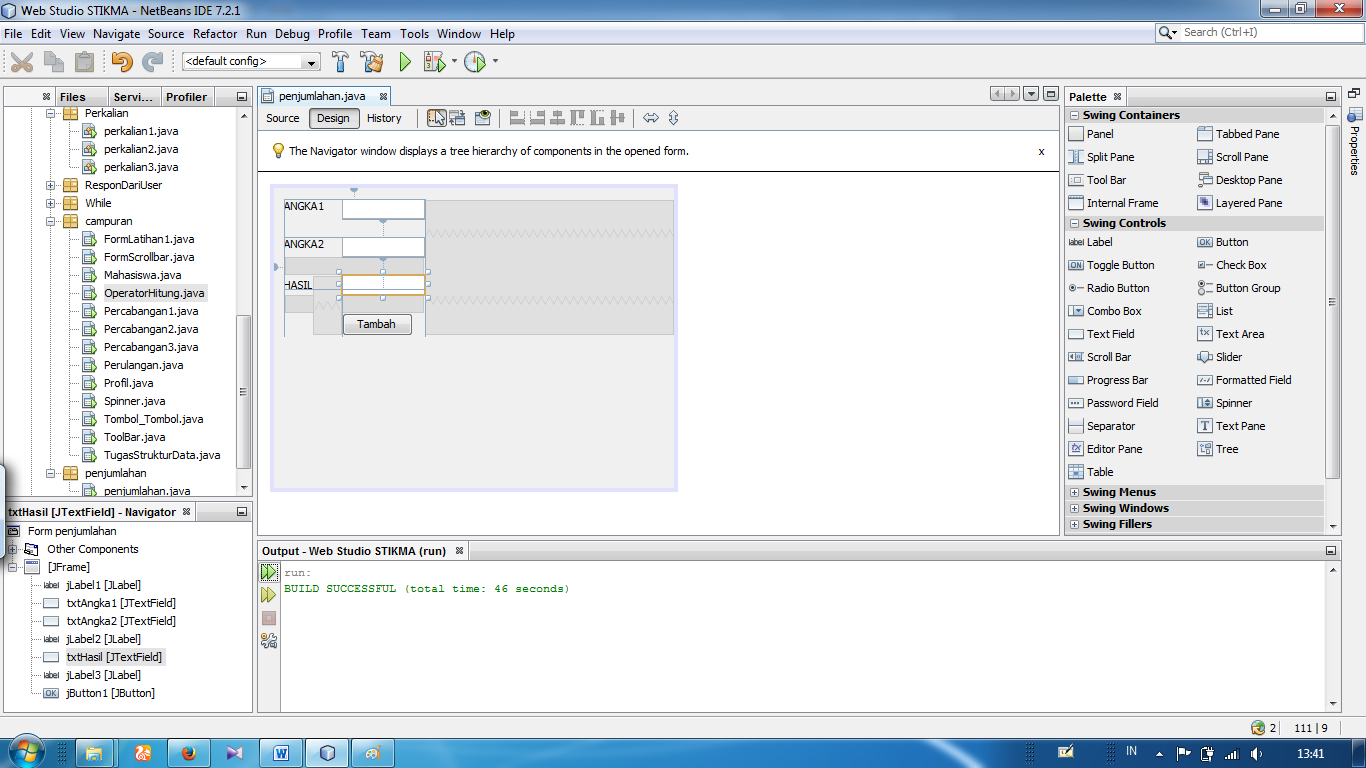Open the Refactor menu

215,33
